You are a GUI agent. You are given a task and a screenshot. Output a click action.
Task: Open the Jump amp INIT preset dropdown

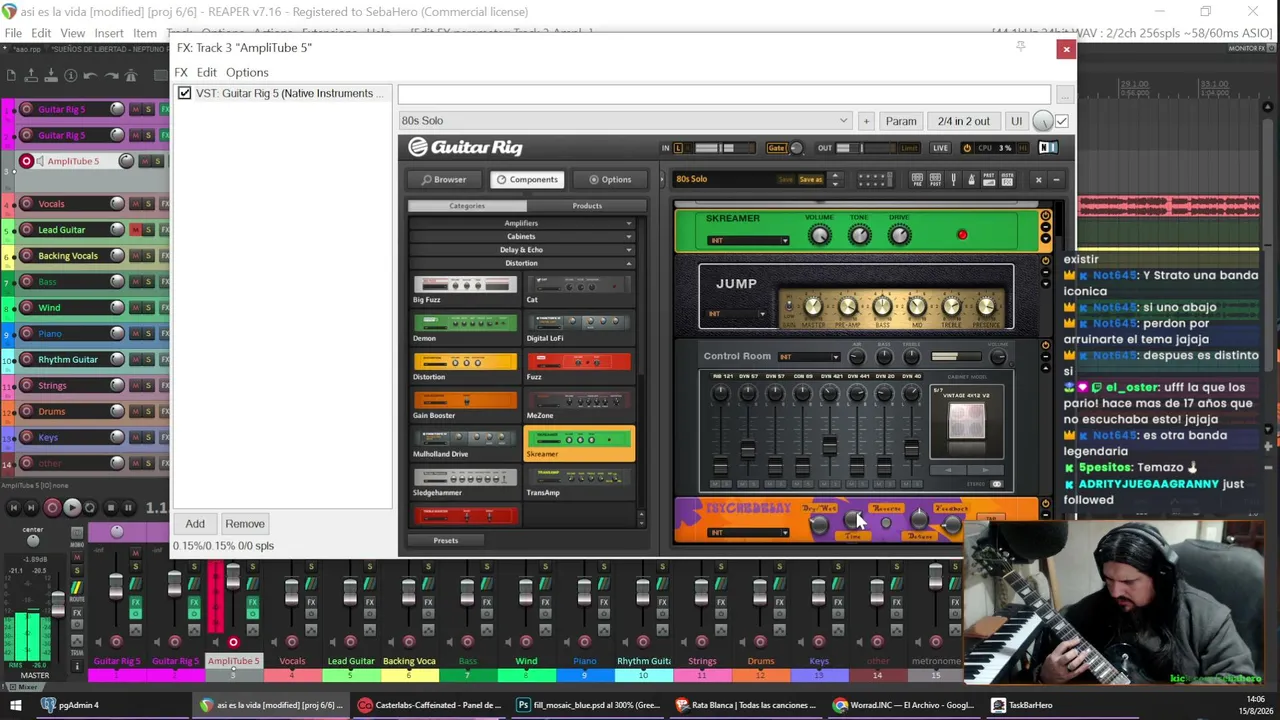(x=737, y=314)
